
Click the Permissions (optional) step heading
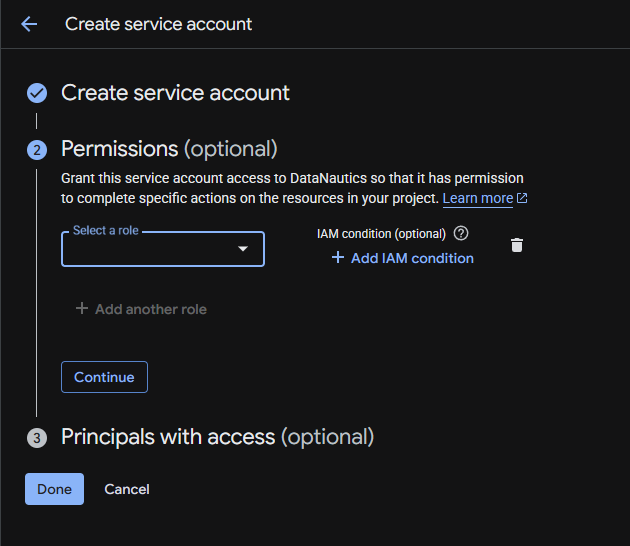click(x=169, y=149)
